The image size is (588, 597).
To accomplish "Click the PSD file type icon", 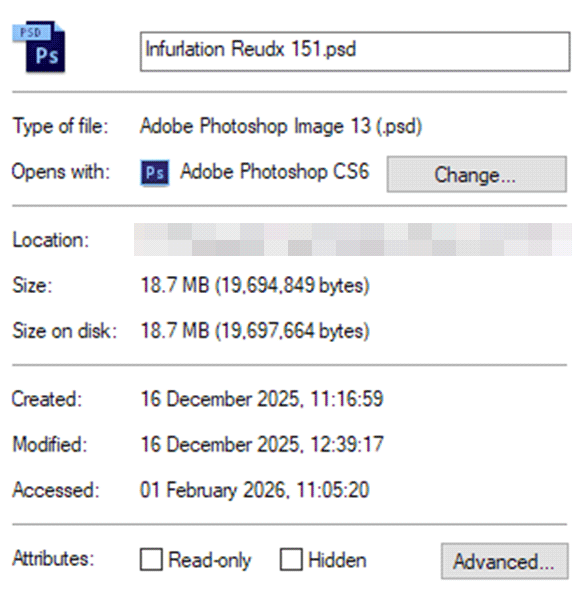I will (x=39, y=46).
